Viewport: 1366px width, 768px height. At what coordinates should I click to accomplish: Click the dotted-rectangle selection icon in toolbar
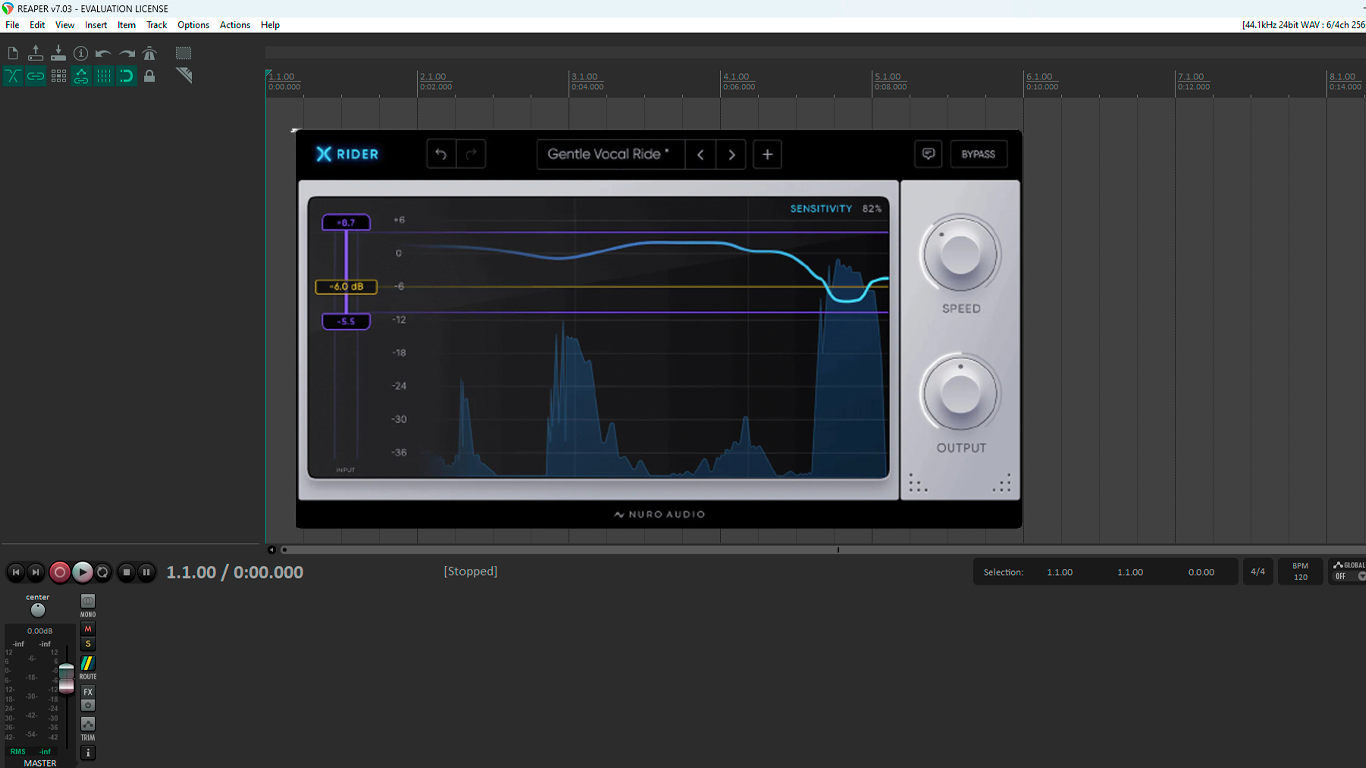coord(184,53)
